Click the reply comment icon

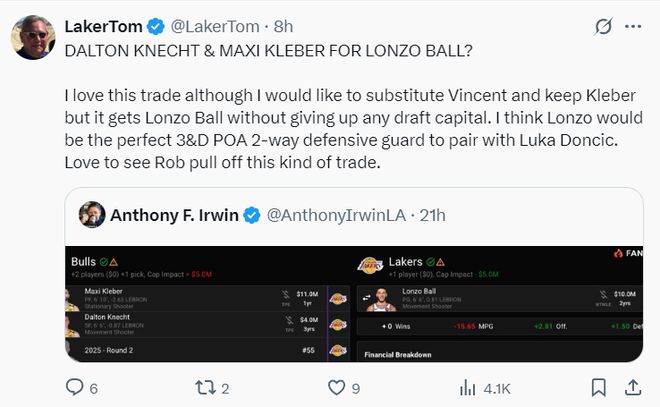tap(75, 387)
